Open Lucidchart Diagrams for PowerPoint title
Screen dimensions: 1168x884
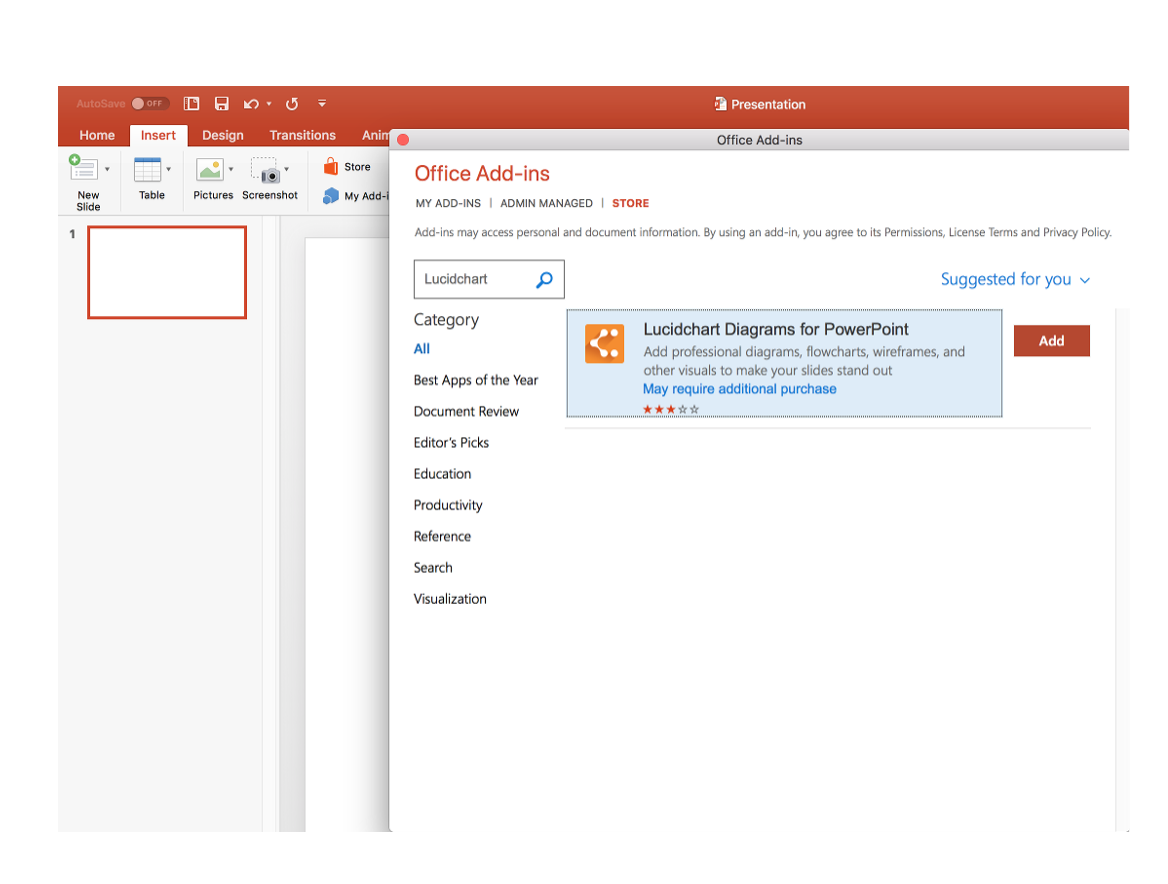[x=775, y=329]
